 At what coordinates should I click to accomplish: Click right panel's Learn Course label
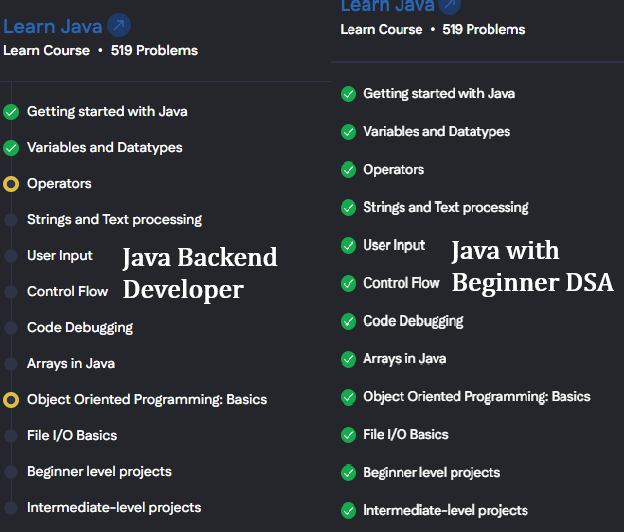tap(381, 29)
